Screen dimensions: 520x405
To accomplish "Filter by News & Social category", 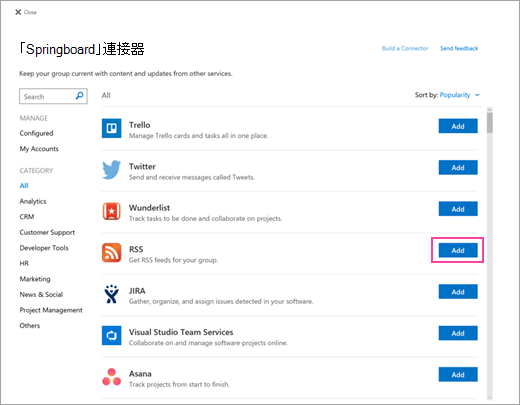I will pos(41,294).
